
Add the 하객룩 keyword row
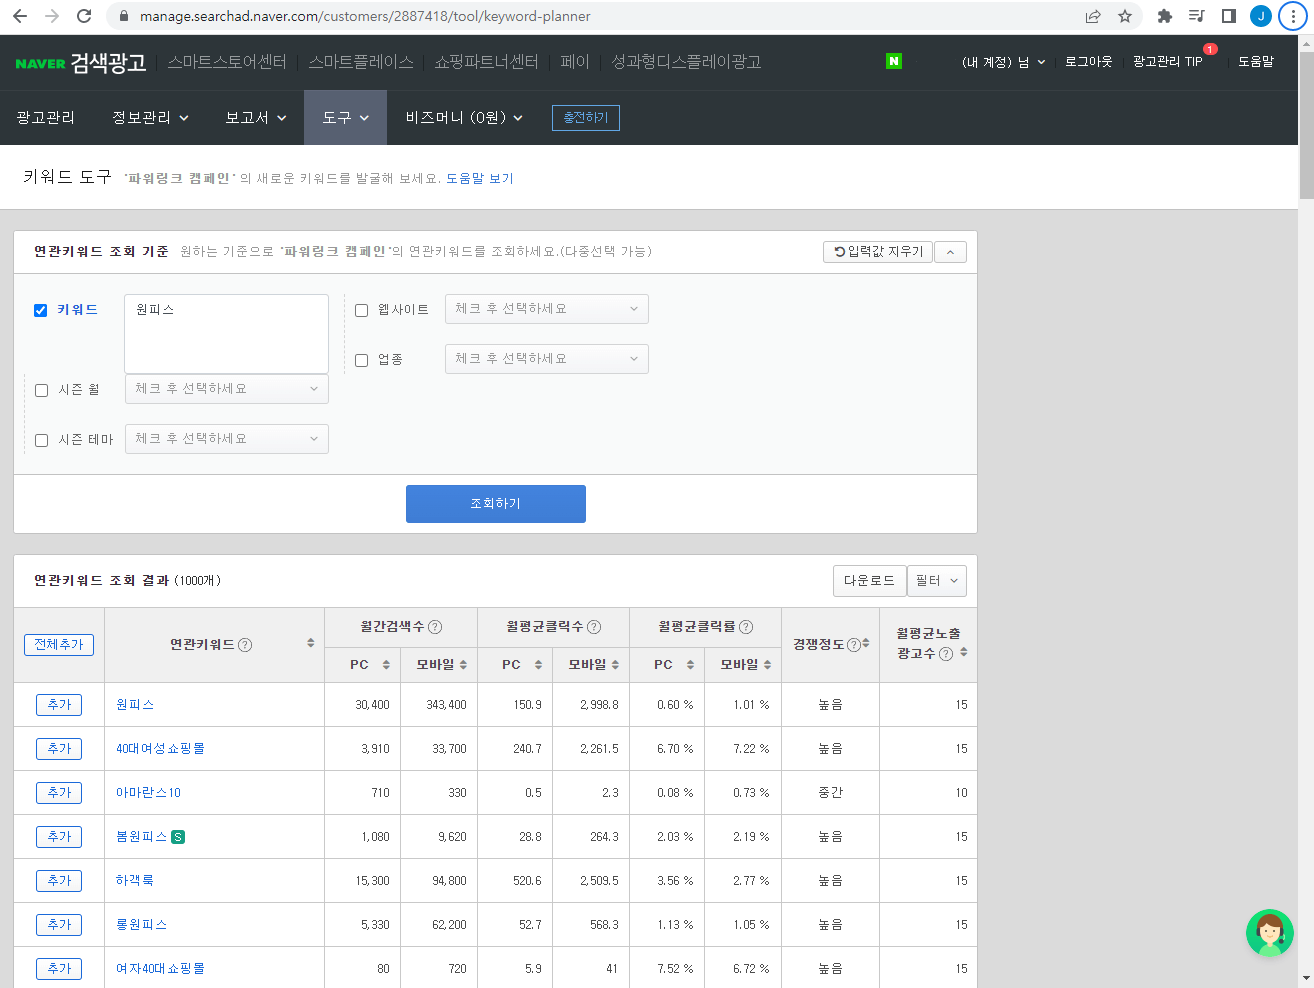59,881
